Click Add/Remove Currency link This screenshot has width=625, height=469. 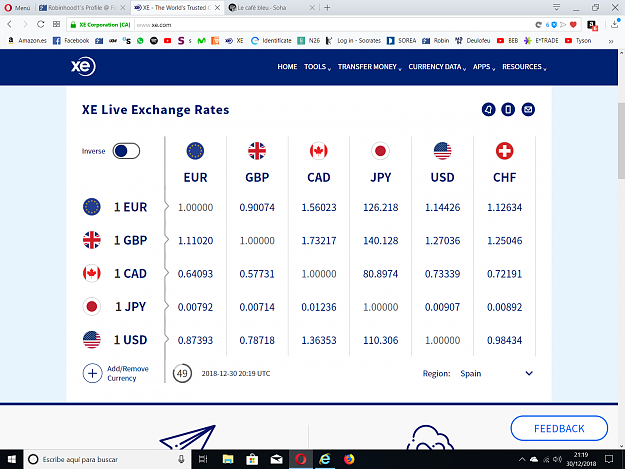pyautogui.click(x=128, y=373)
